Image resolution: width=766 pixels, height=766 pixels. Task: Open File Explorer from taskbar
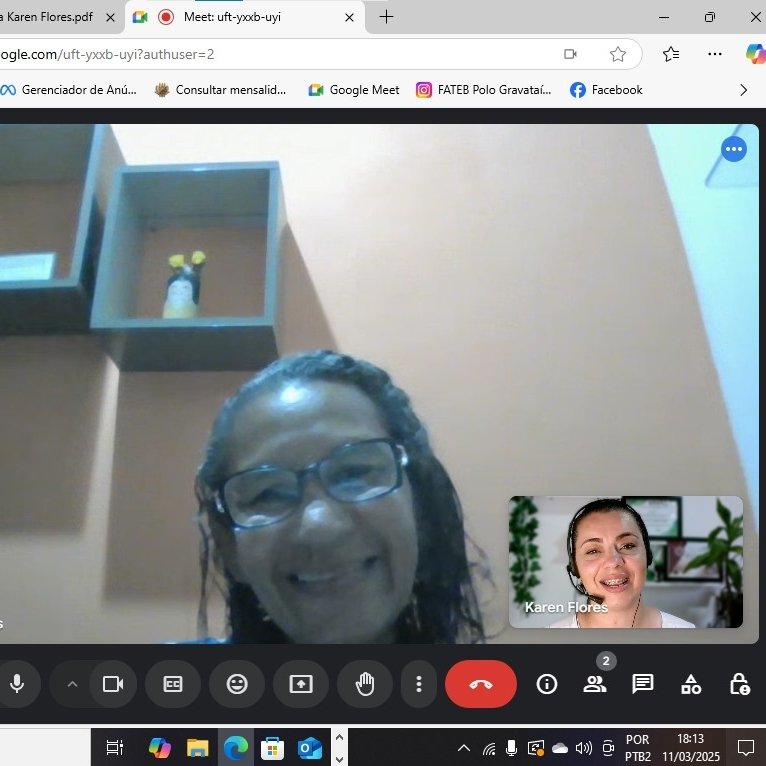click(198, 747)
